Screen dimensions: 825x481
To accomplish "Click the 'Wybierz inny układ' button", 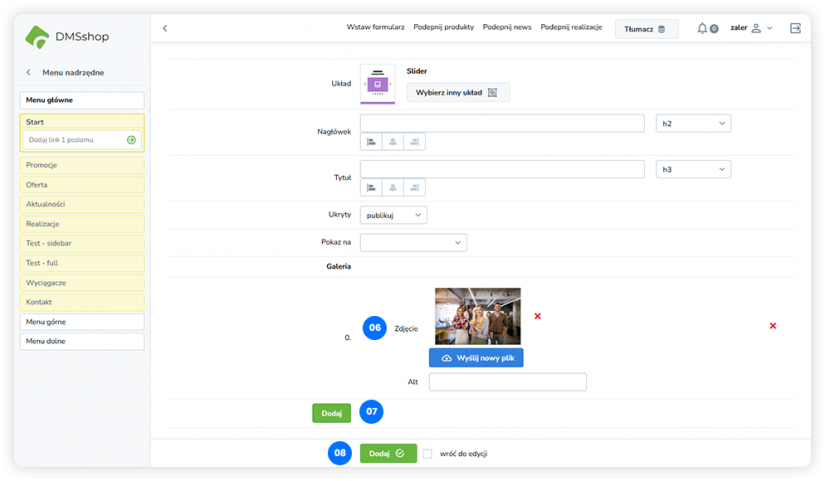I will (x=457, y=92).
